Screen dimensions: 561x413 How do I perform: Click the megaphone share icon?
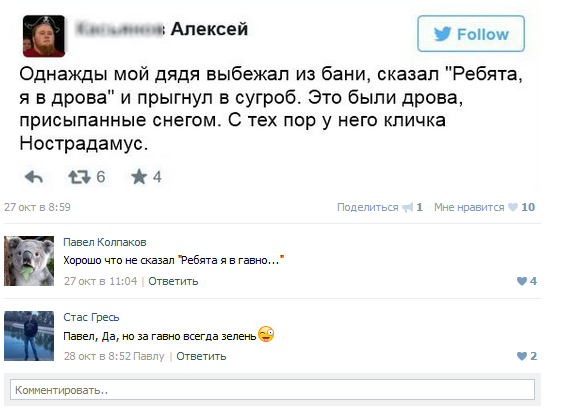tap(408, 208)
